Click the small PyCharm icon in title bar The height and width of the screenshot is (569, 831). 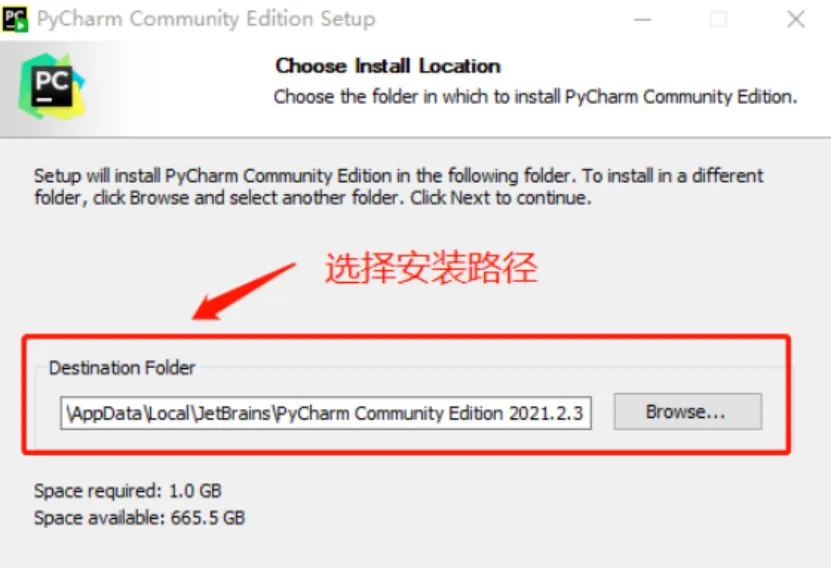(x=15, y=19)
